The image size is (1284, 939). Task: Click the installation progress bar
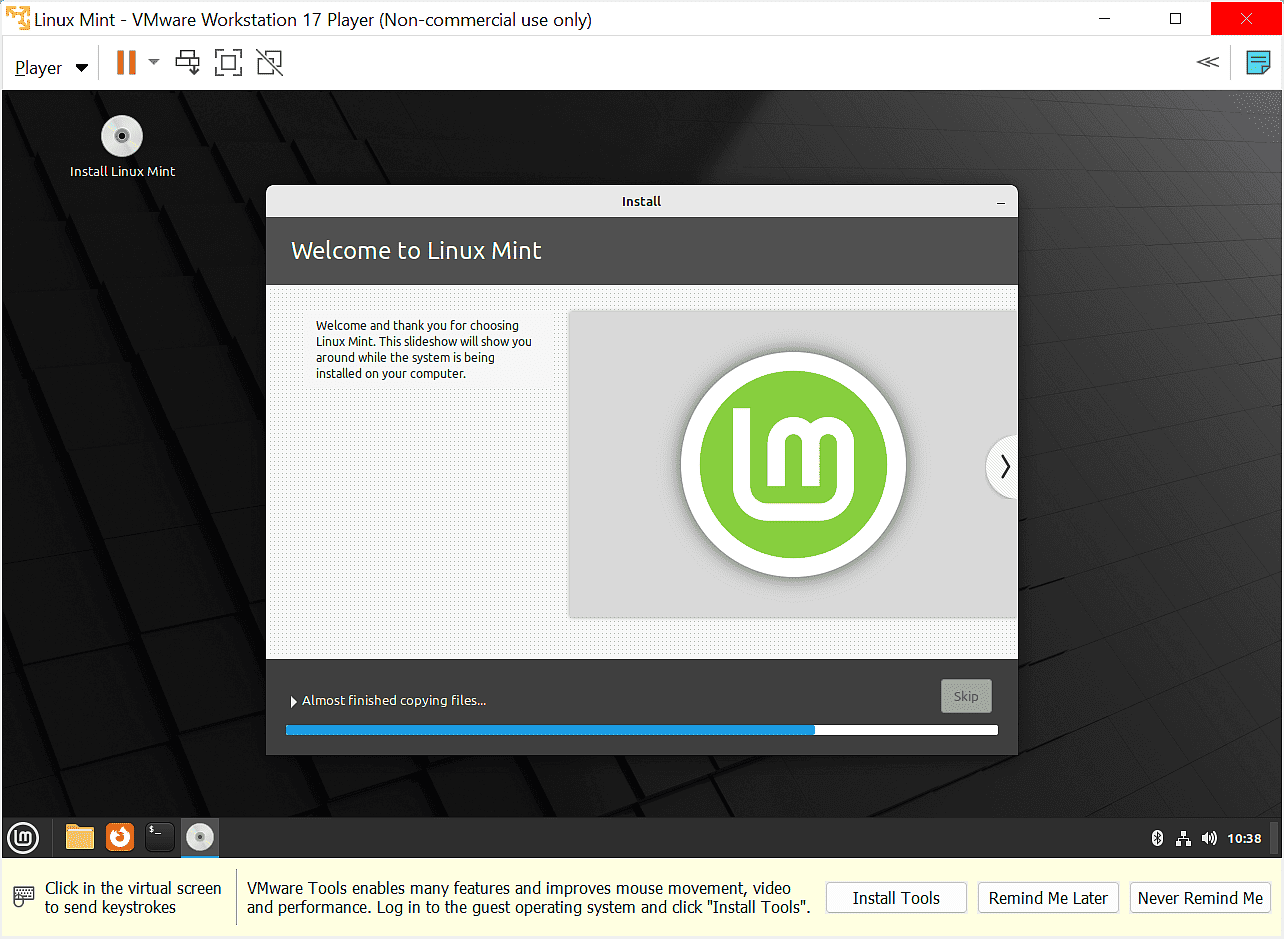coord(641,730)
